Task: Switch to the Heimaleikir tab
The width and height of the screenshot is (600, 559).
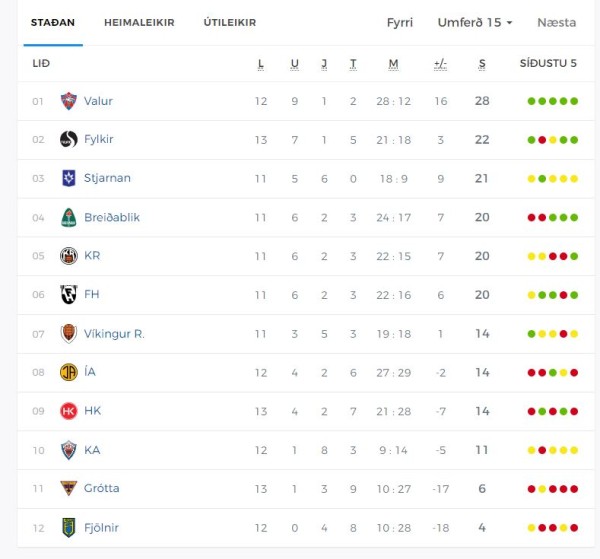Action: coord(139,23)
